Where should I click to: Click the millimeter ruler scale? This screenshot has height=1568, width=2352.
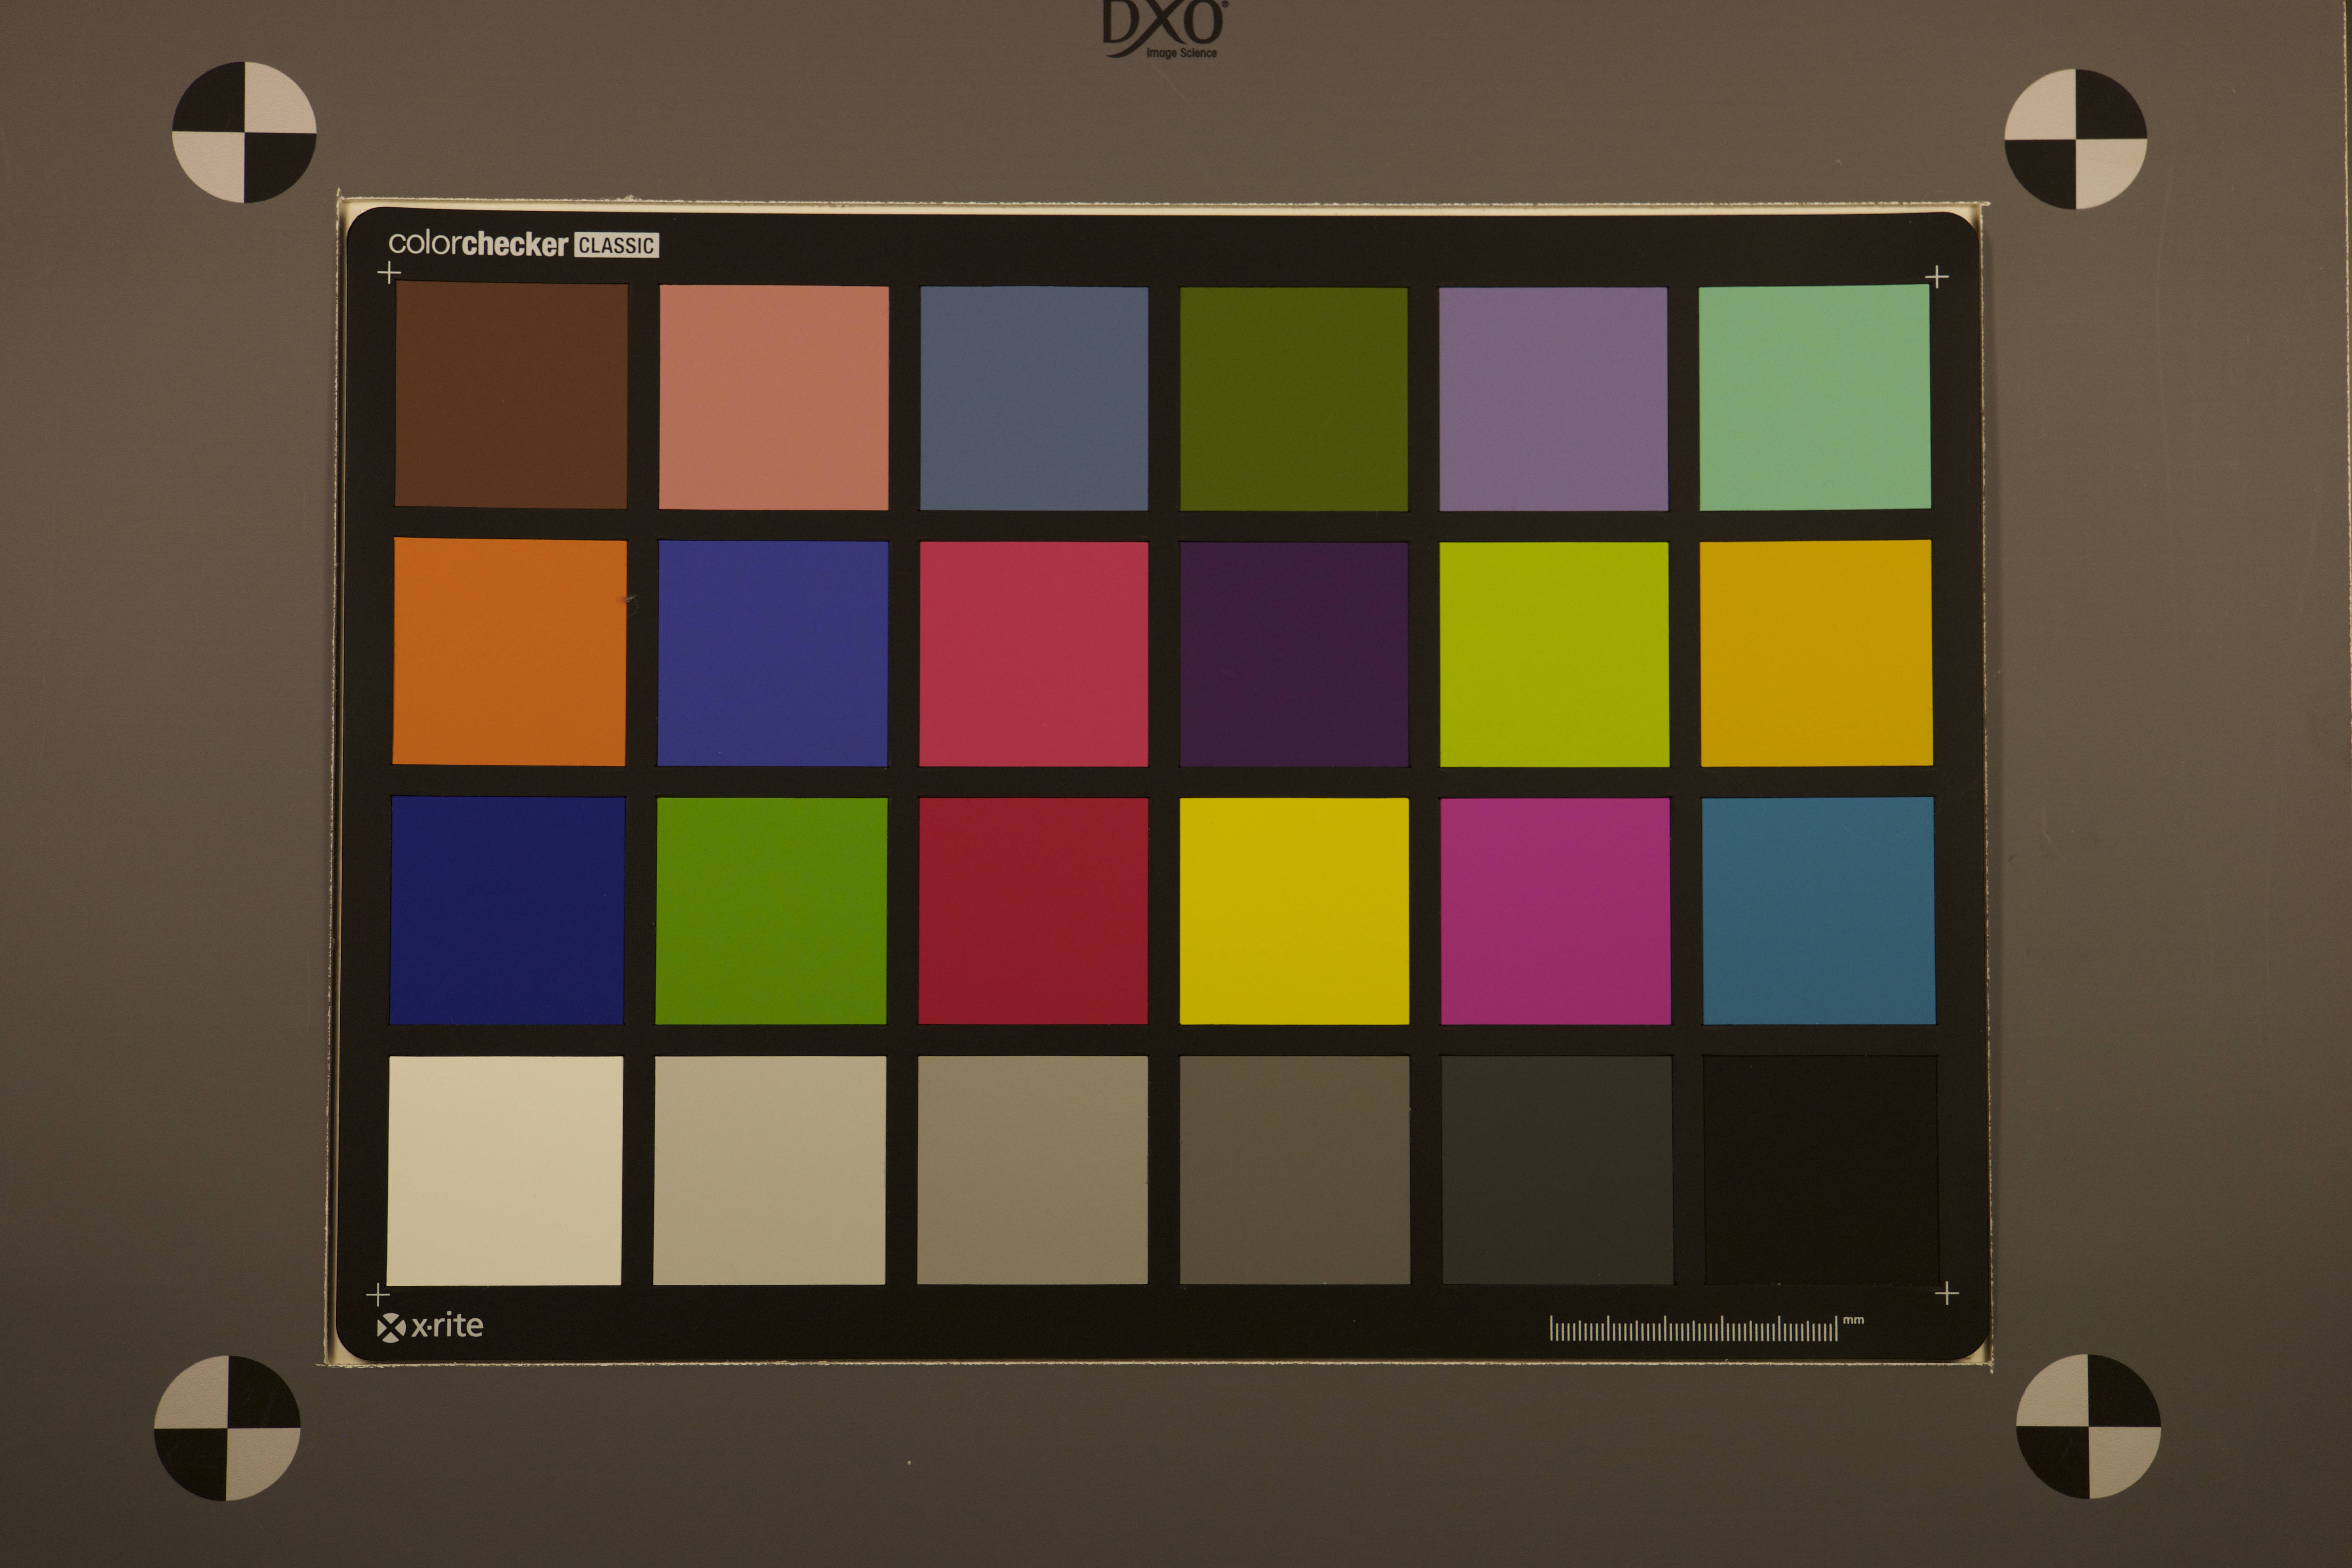tap(1693, 1329)
